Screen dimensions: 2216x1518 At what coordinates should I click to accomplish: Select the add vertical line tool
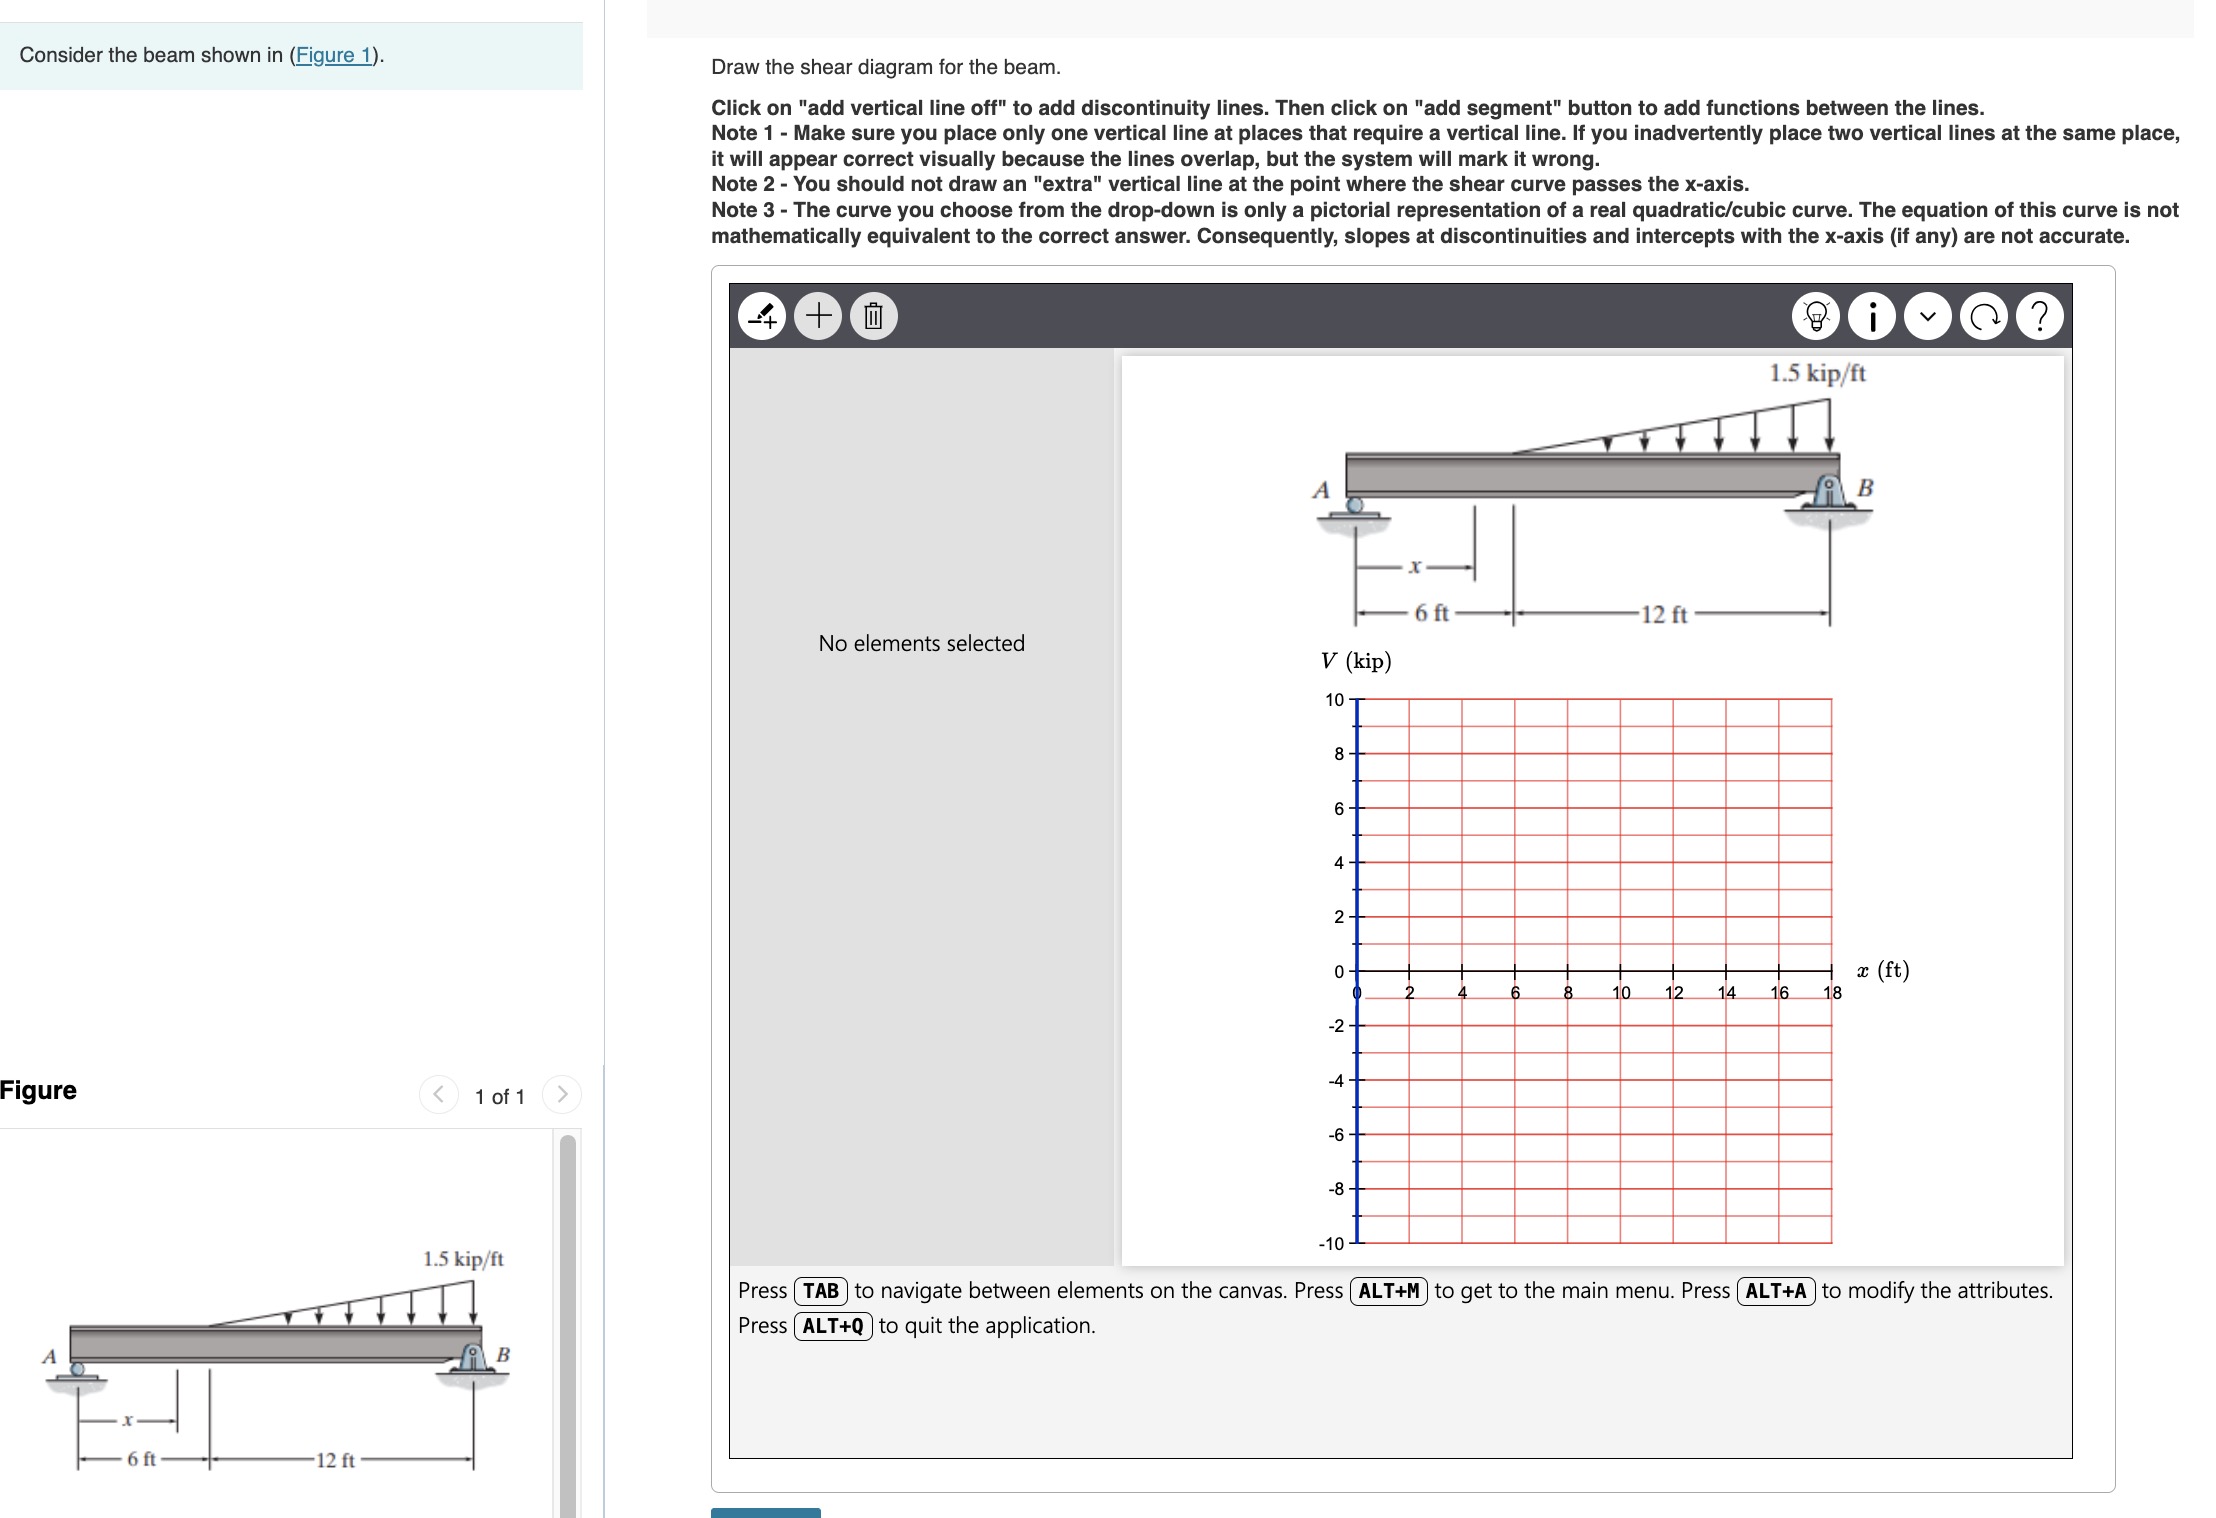pyautogui.click(x=762, y=315)
